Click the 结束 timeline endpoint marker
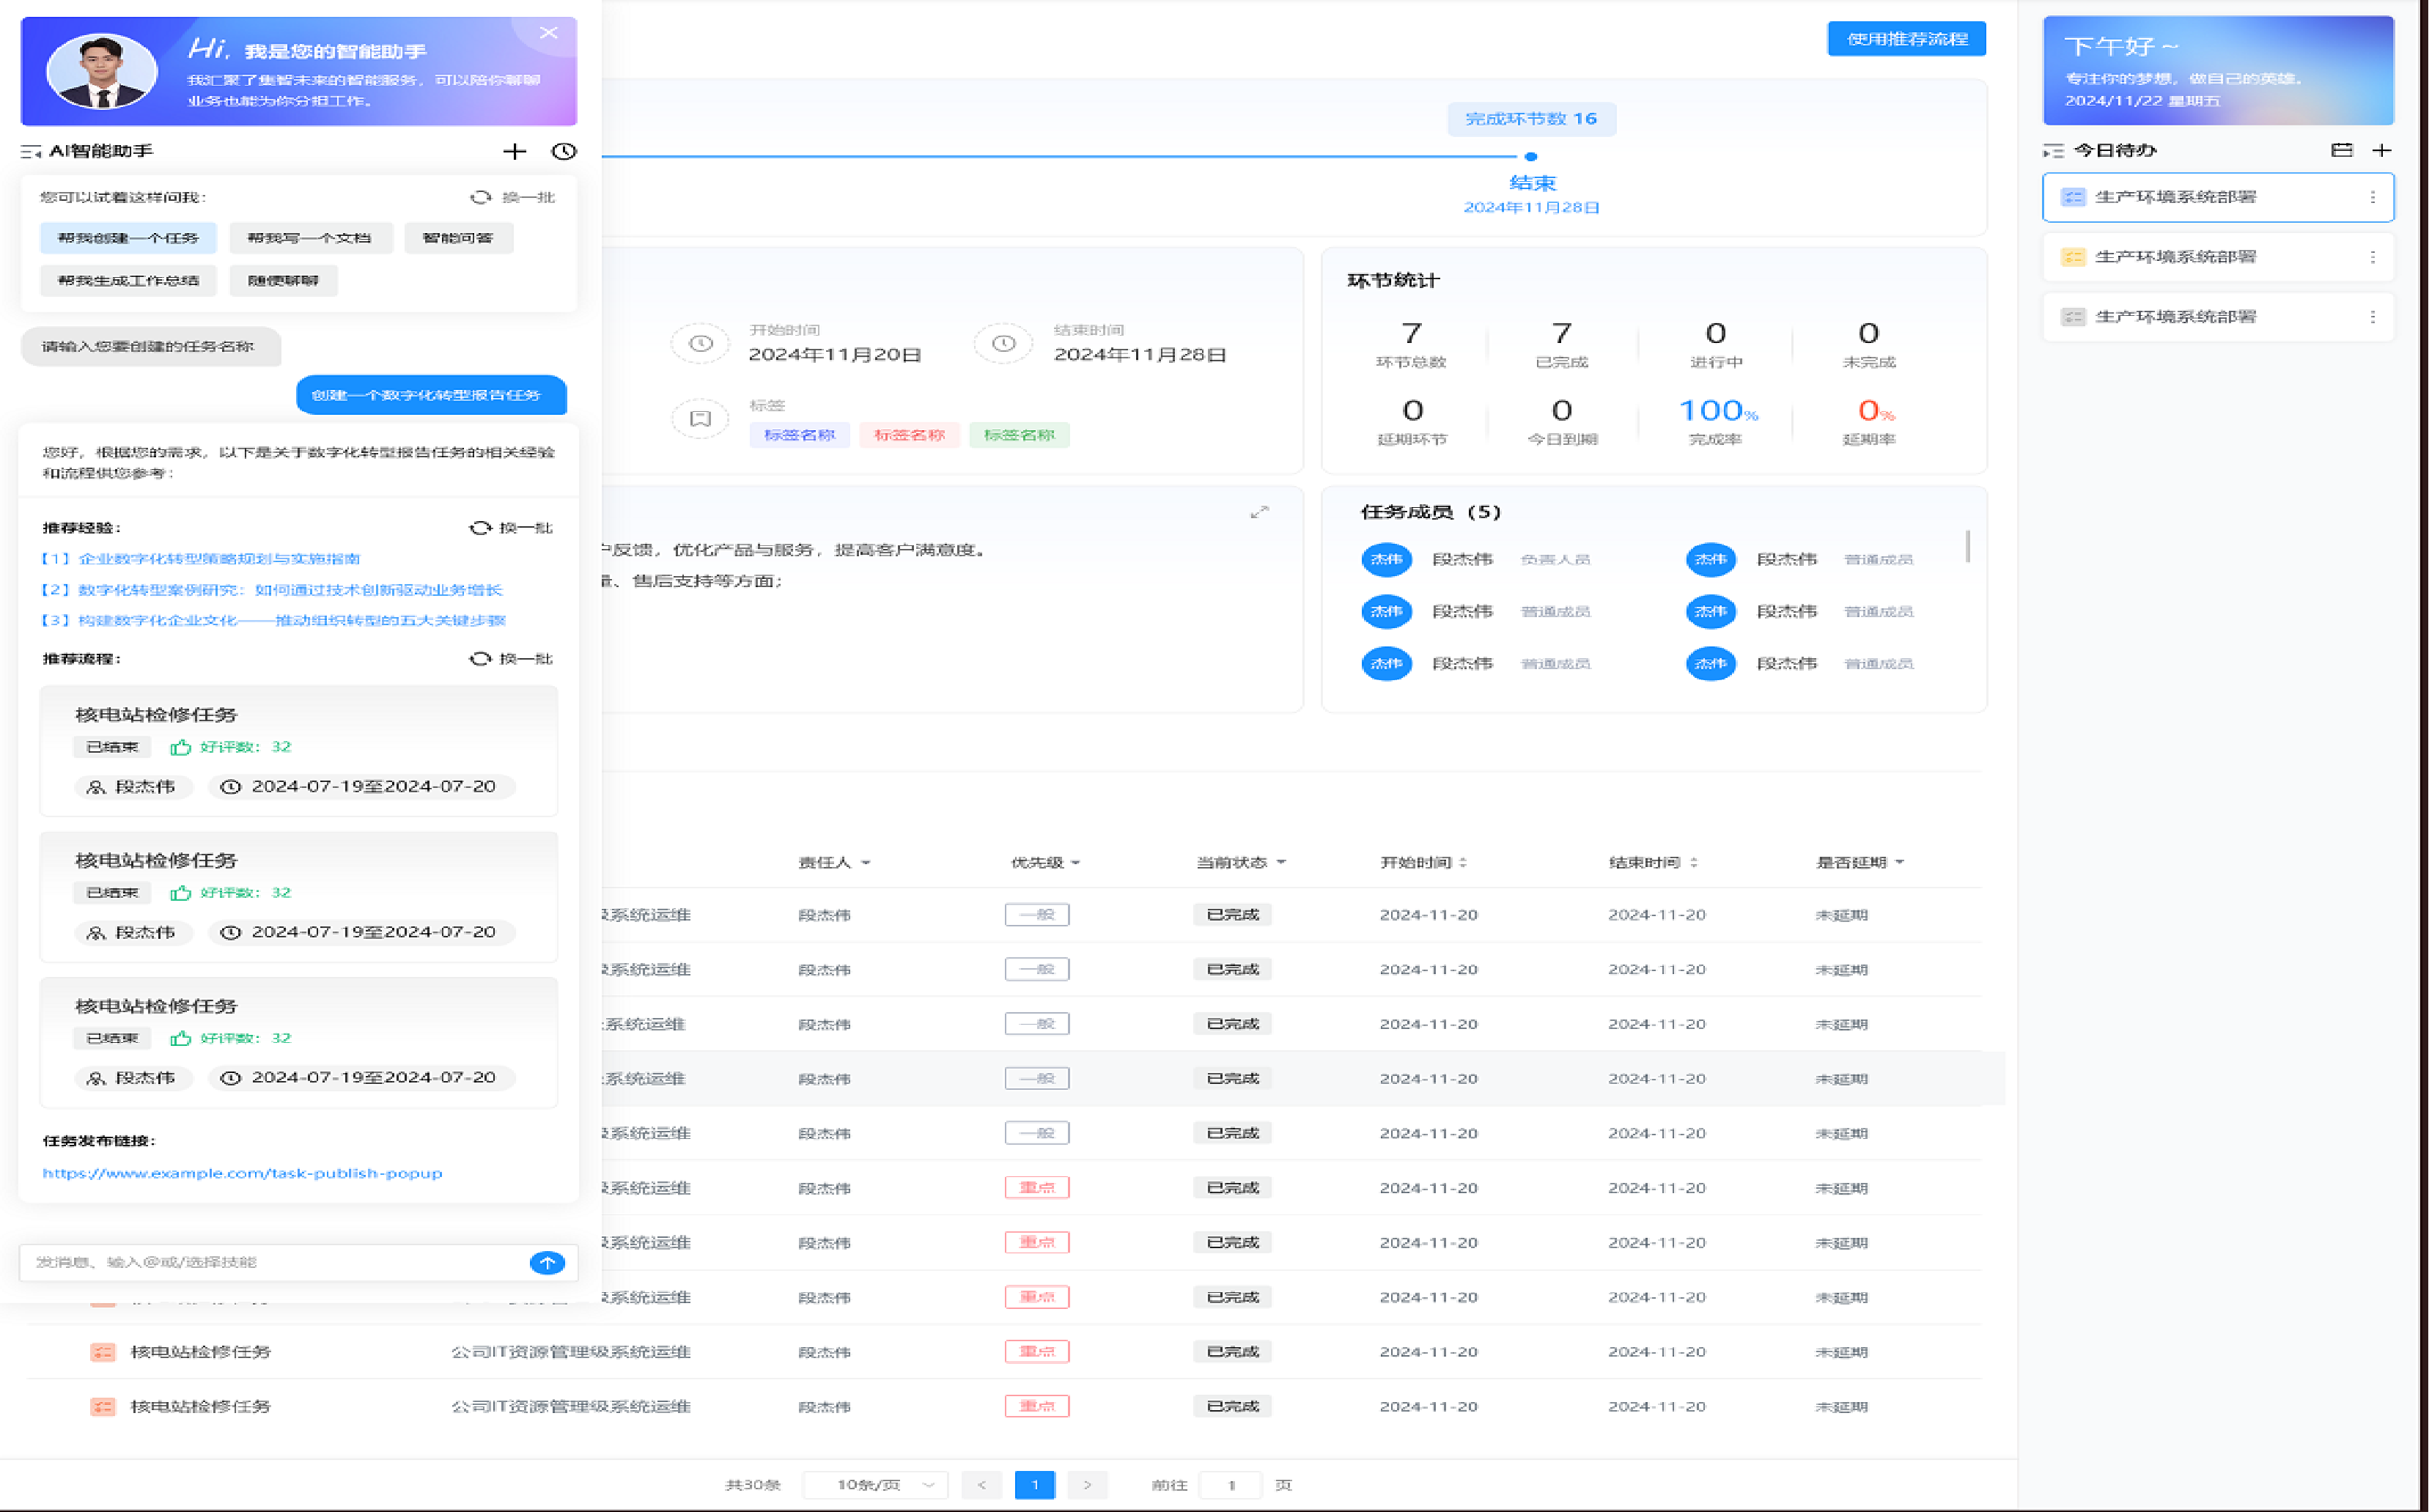2429x1512 pixels. click(x=1530, y=157)
